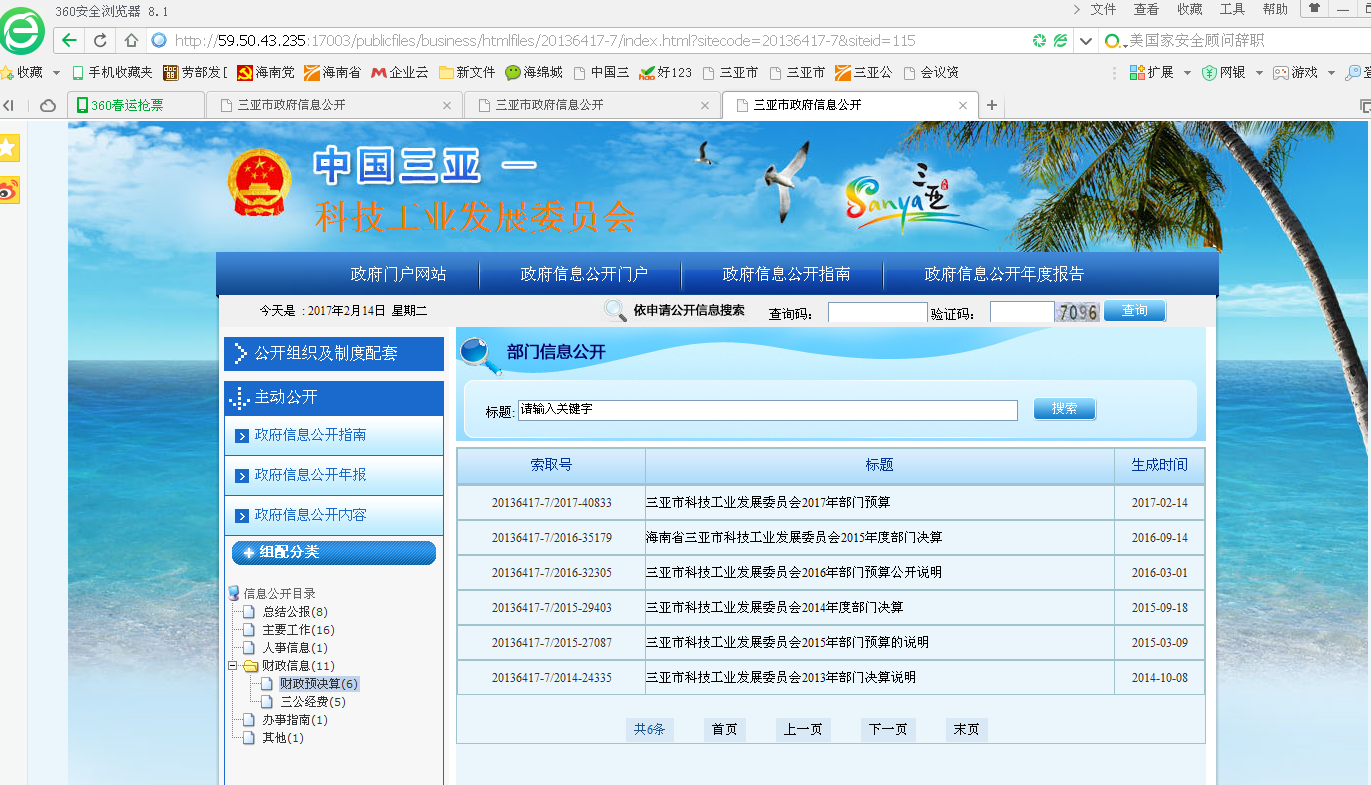Open the 收藏 favorites star icon in bookmarks bar

tap(7, 72)
